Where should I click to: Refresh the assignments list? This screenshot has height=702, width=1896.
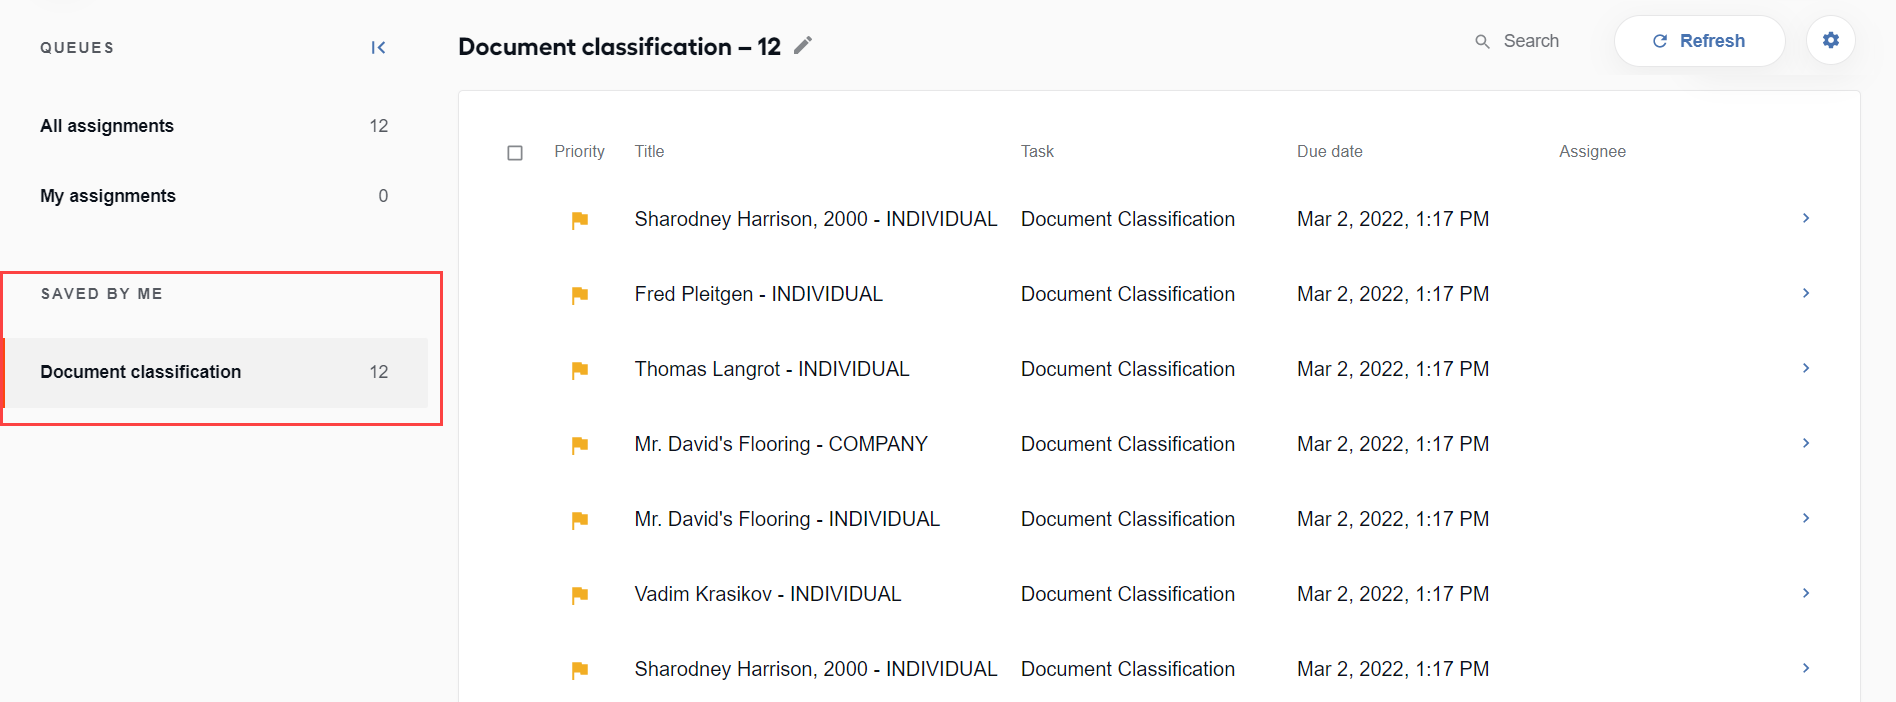click(1699, 41)
